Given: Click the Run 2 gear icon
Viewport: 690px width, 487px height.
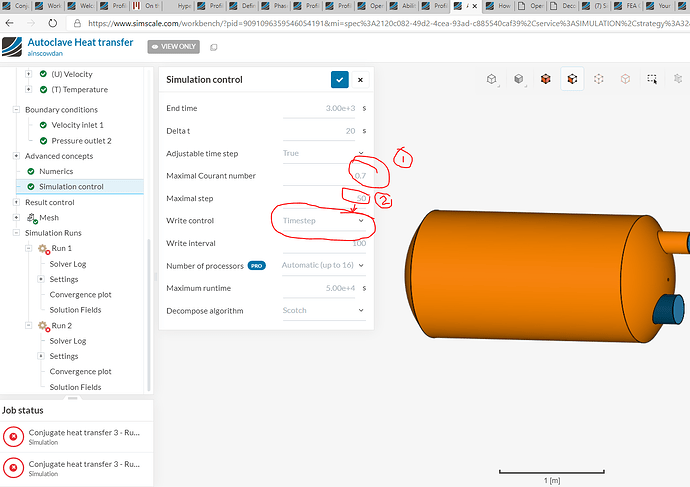Looking at the screenshot, I should 43,326.
